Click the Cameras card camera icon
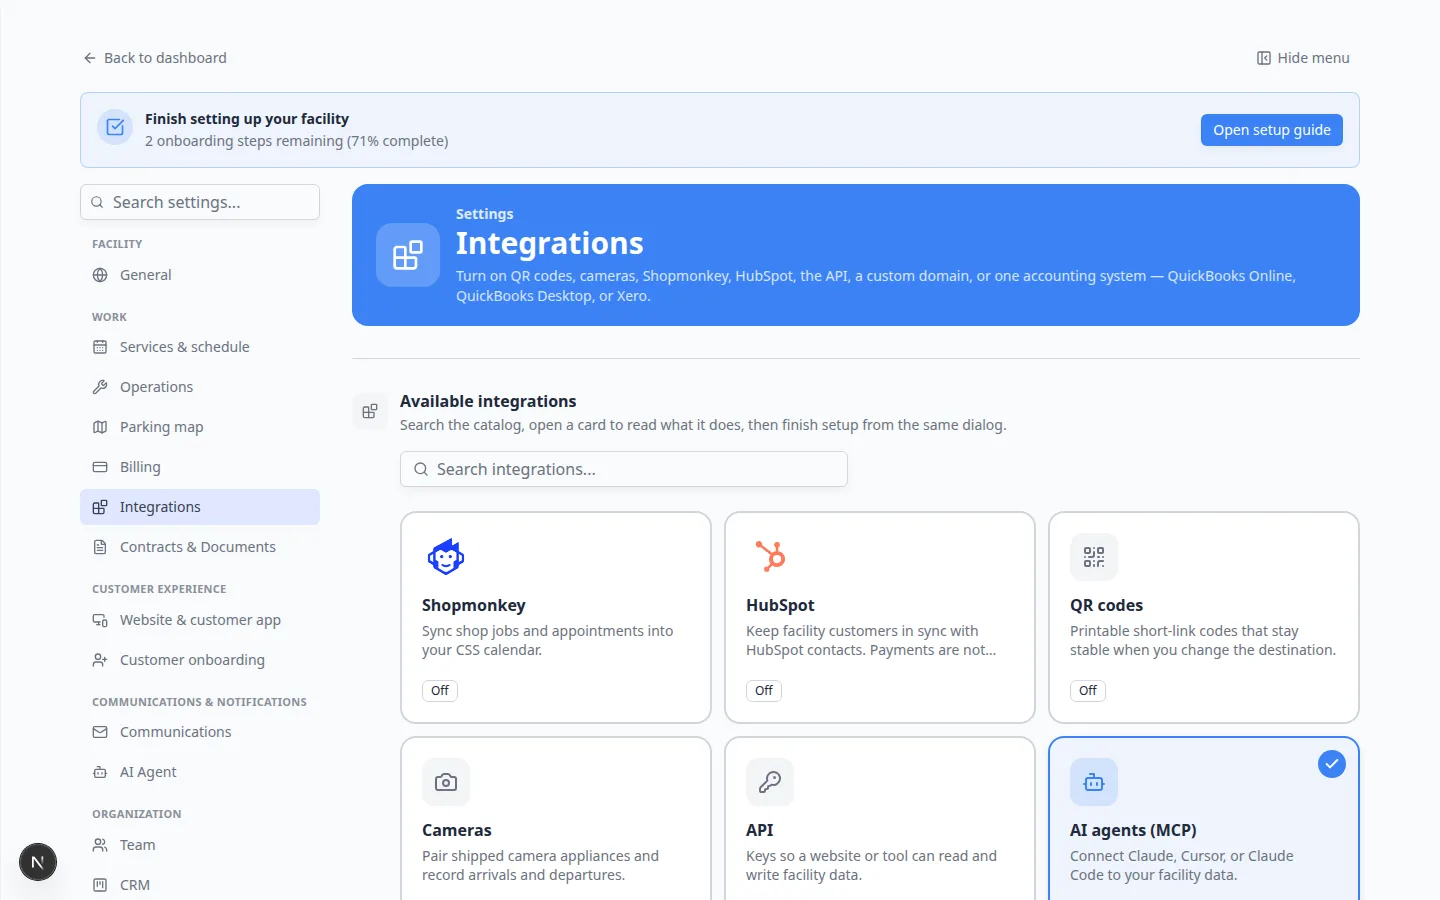The image size is (1440, 900). pos(446,782)
